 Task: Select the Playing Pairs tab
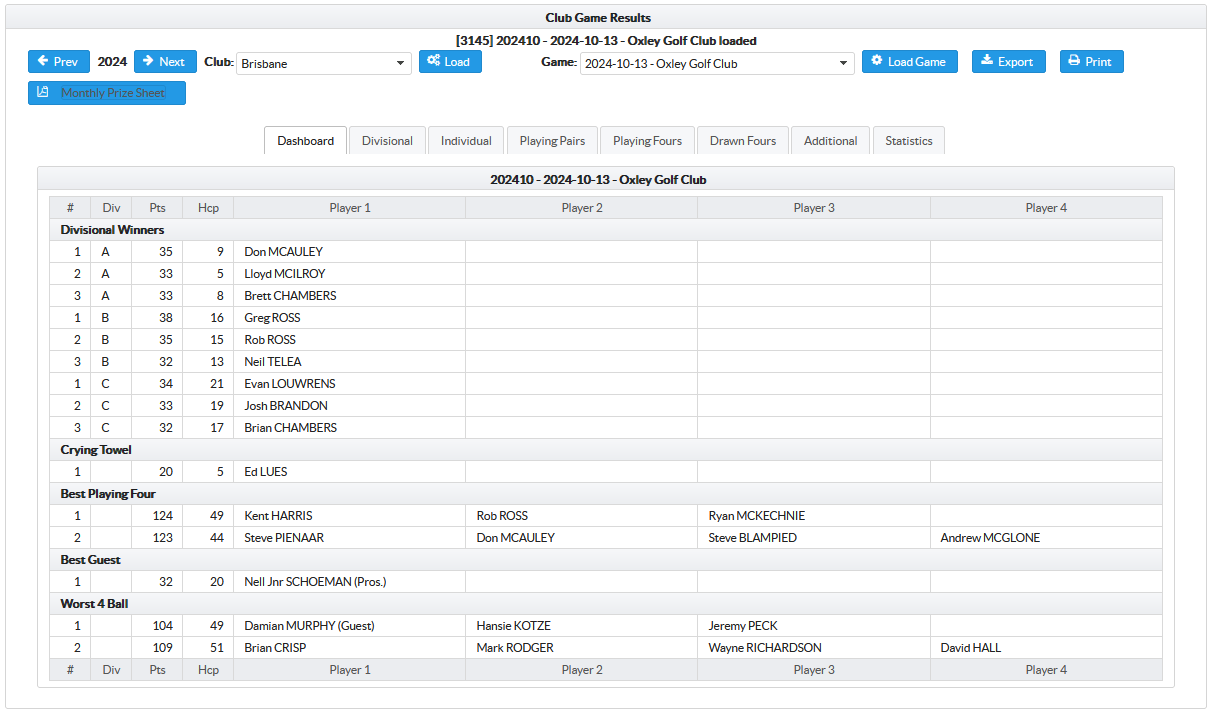(x=552, y=141)
